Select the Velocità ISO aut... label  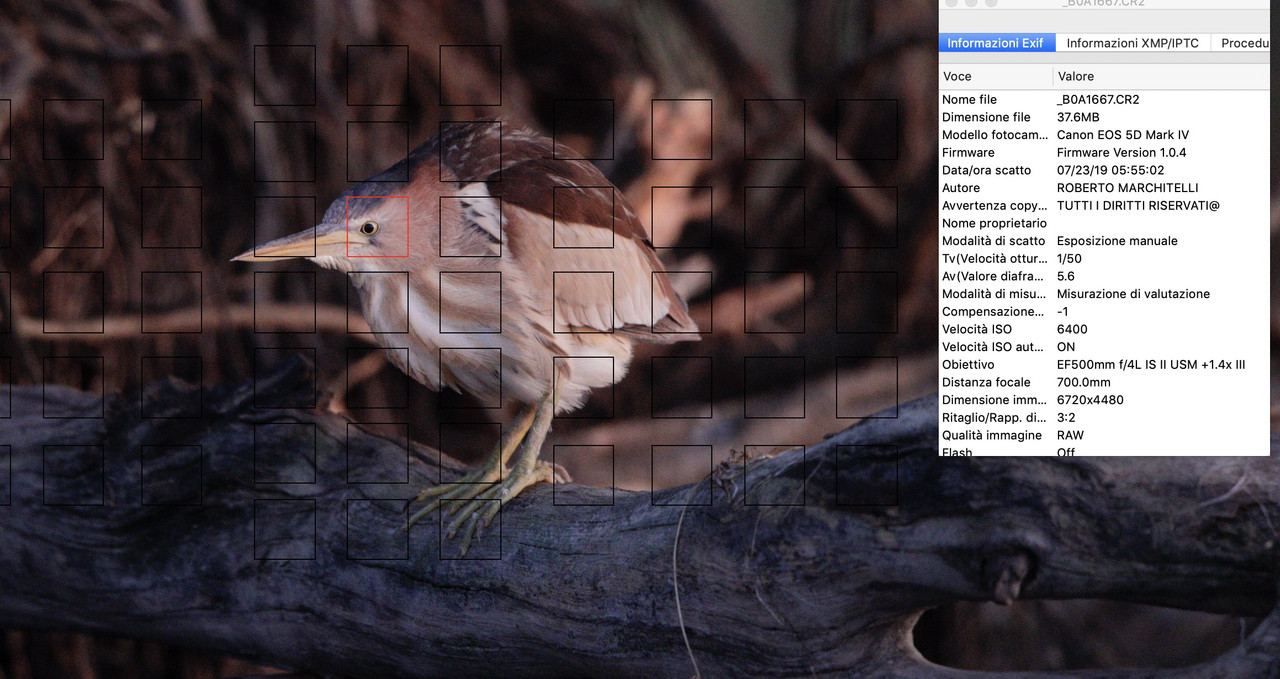click(994, 347)
